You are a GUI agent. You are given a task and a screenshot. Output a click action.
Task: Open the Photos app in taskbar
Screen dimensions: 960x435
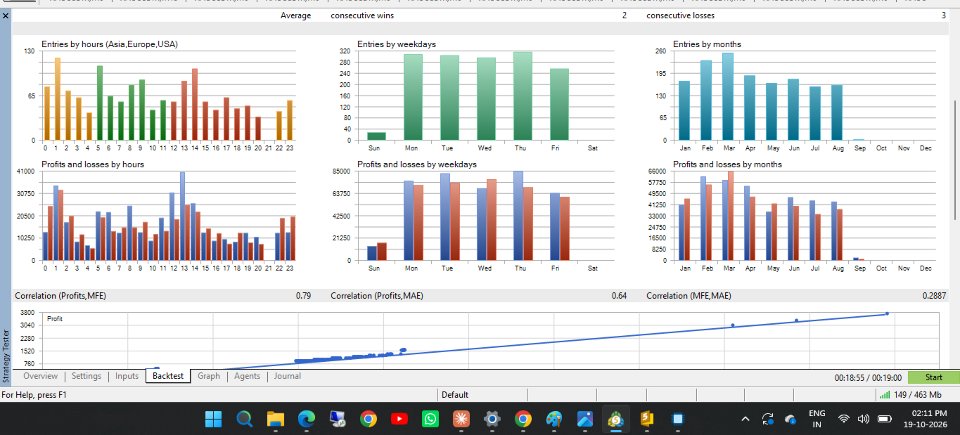coord(585,419)
